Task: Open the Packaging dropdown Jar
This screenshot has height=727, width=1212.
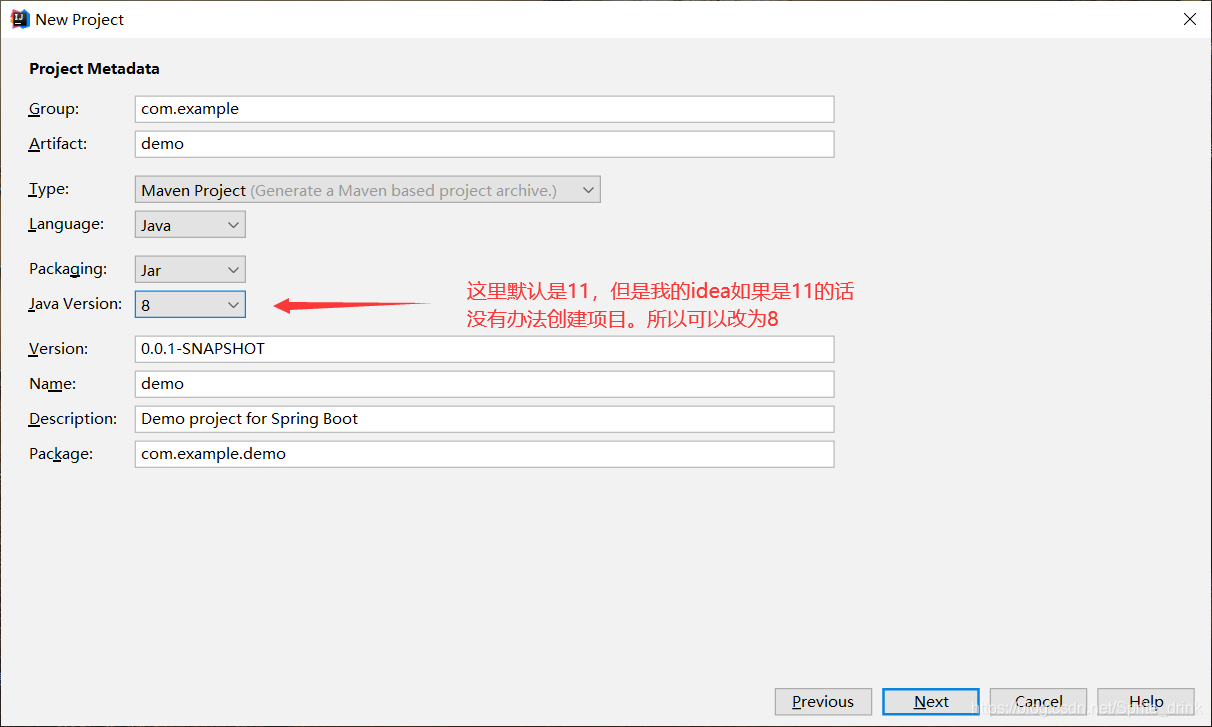Action: pyautogui.click(x=190, y=270)
